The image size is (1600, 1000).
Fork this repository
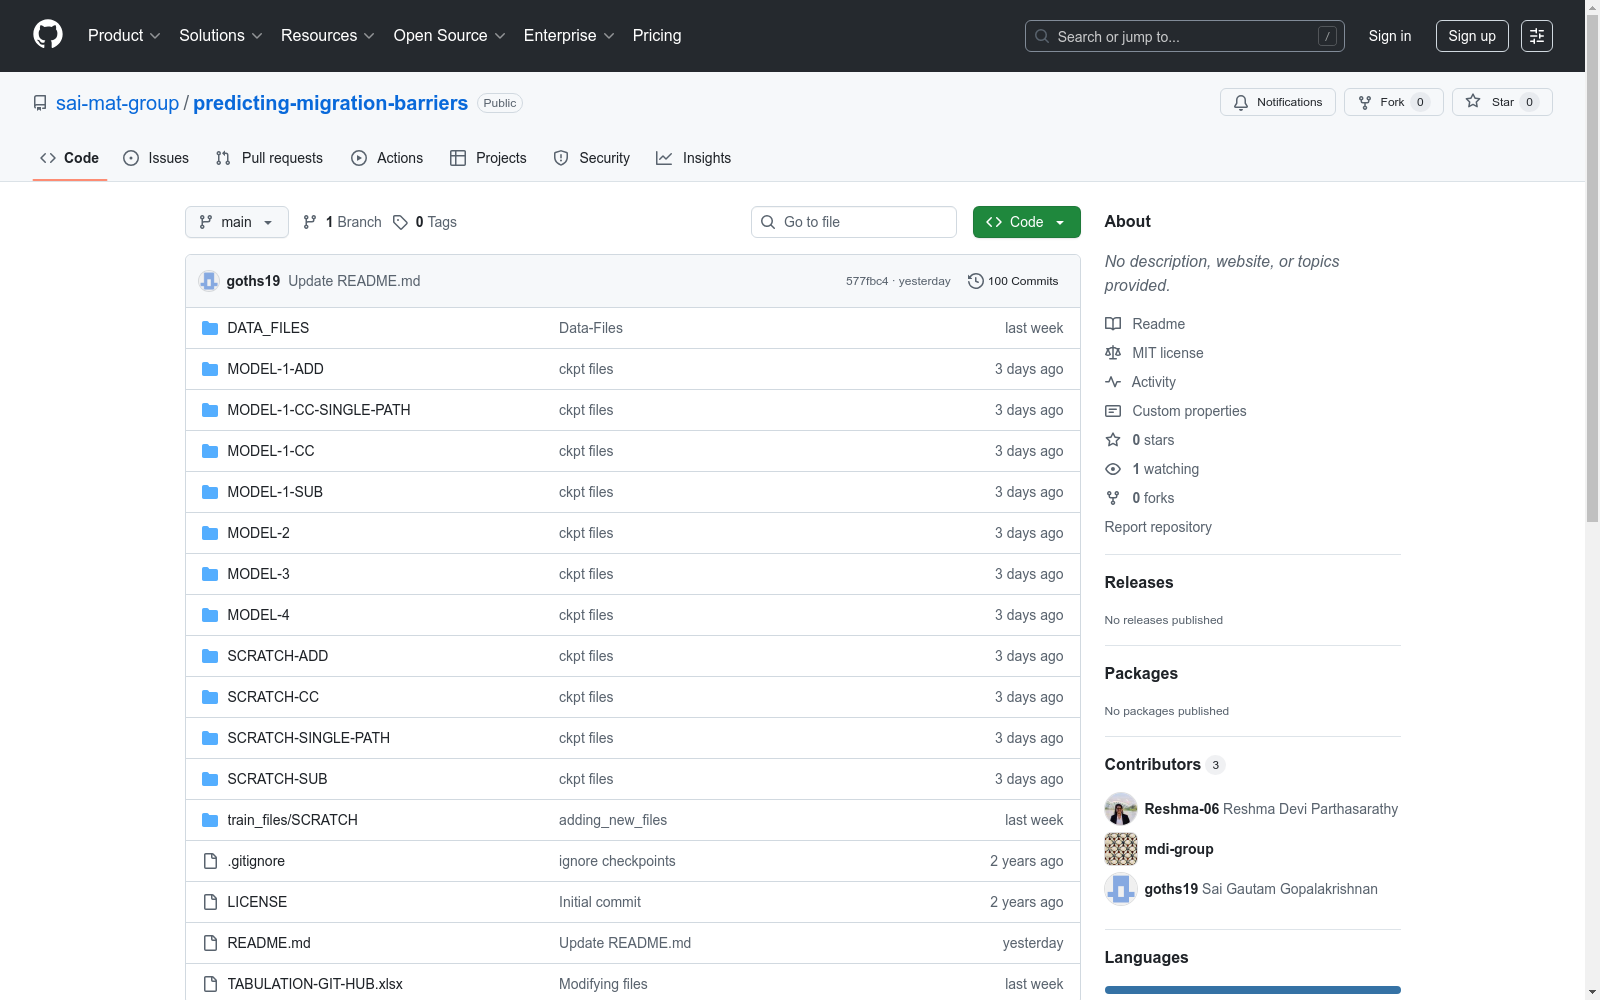(1394, 102)
